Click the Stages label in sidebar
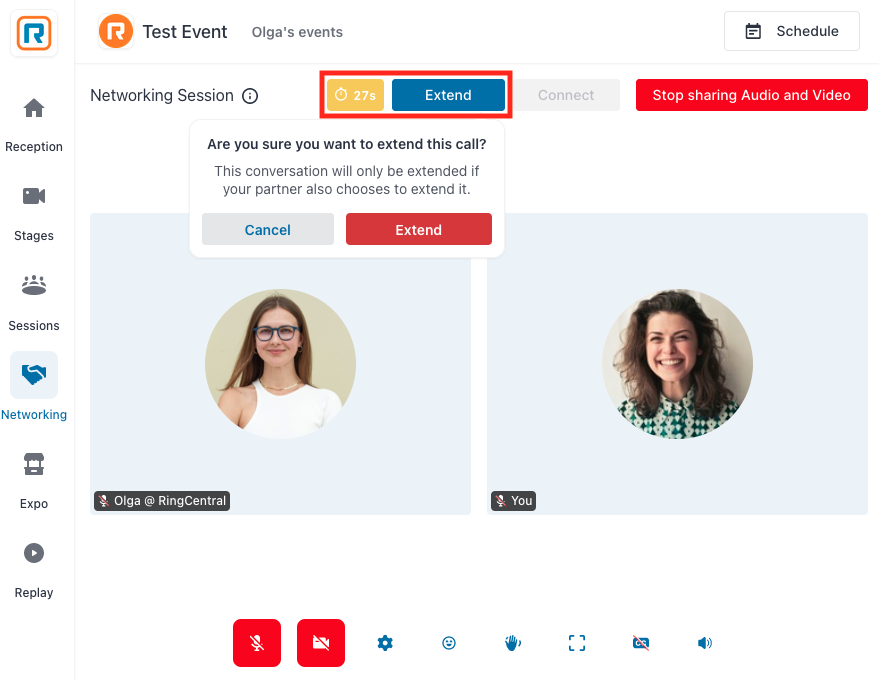 [x=34, y=236]
